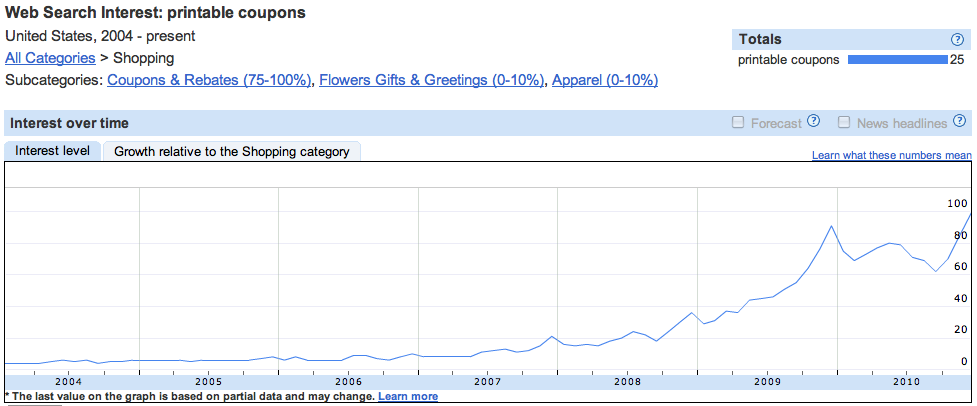This screenshot has height=406, width=977.
Task: Click Learn what these numbers mean link
Action: [892, 155]
